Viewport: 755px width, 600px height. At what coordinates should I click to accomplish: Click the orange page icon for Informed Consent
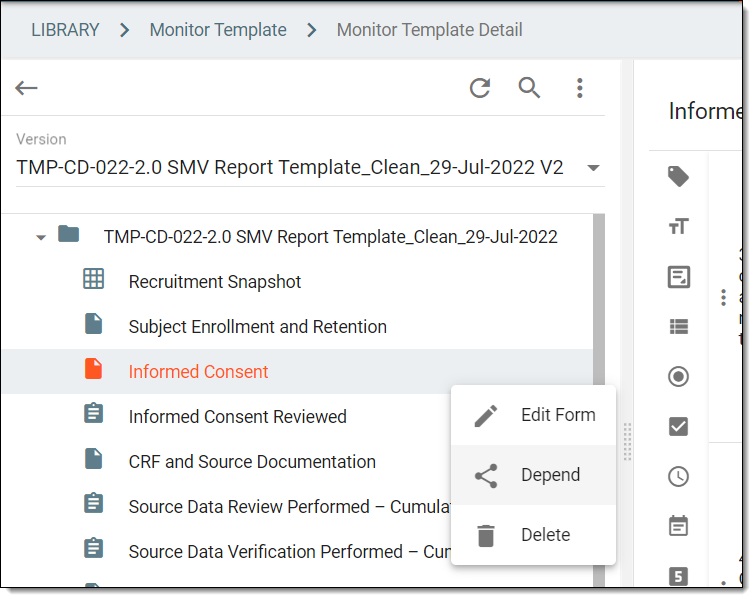pyautogui.click(x=93, y=369)
